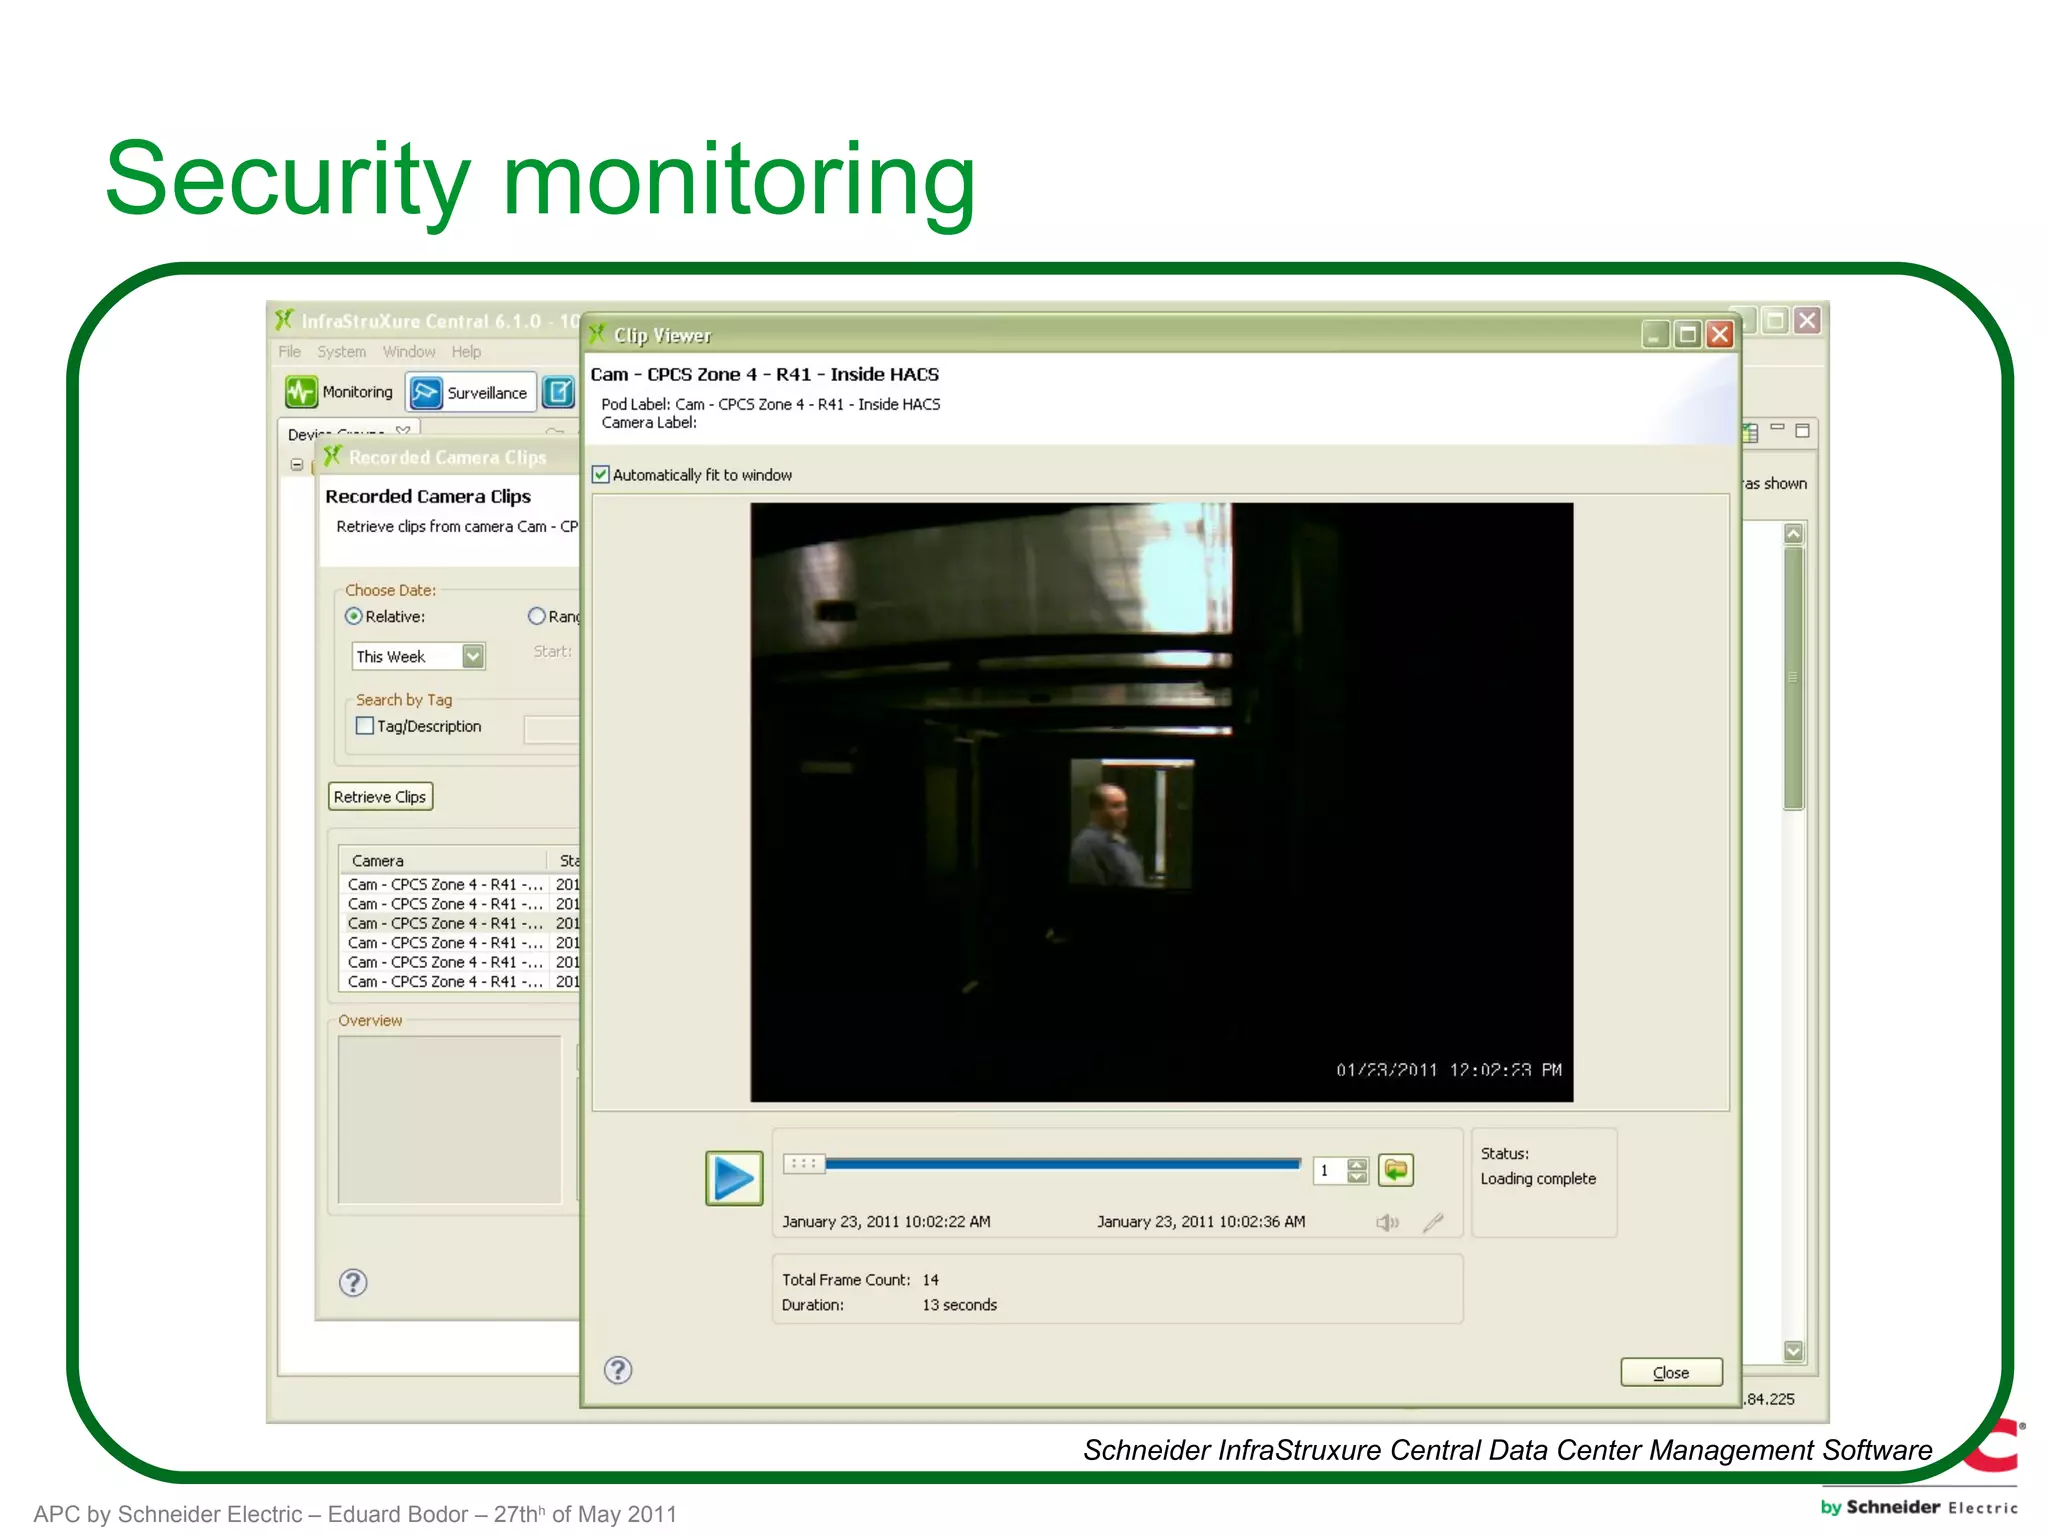
Task: Select the last Cam - CPCS Zone 4 row
Action: click(x=460, y=982)
